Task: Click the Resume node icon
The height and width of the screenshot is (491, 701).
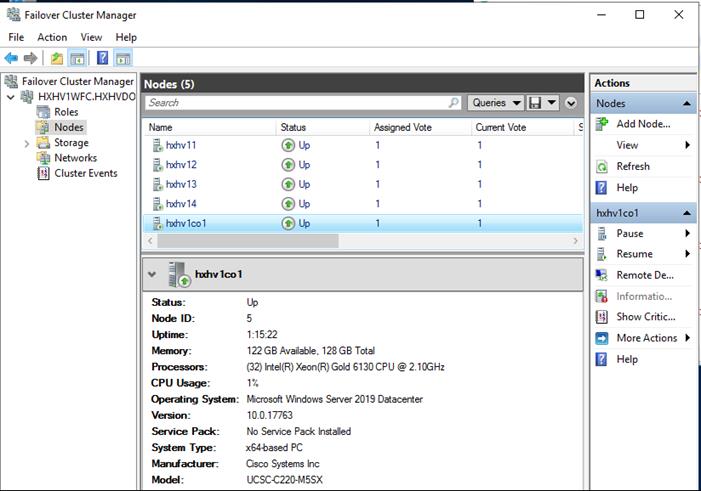Action: 602,254
